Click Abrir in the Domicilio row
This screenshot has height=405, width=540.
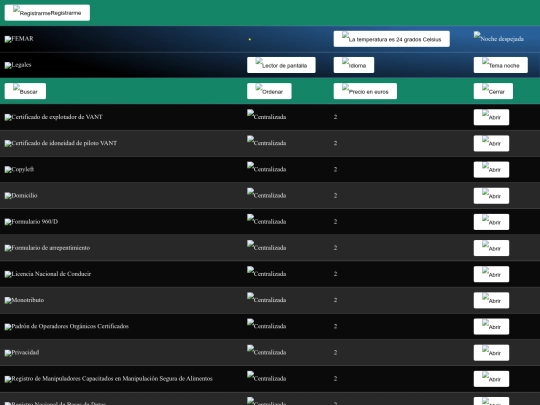click(491, 196)
